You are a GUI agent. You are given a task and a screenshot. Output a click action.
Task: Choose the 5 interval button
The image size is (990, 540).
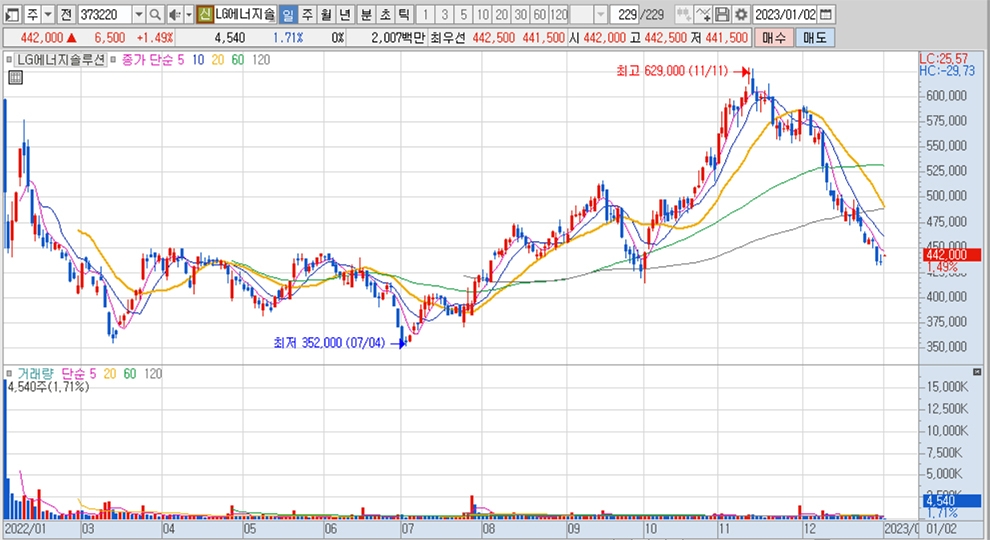pyautogui.click(x=463, y=14)
